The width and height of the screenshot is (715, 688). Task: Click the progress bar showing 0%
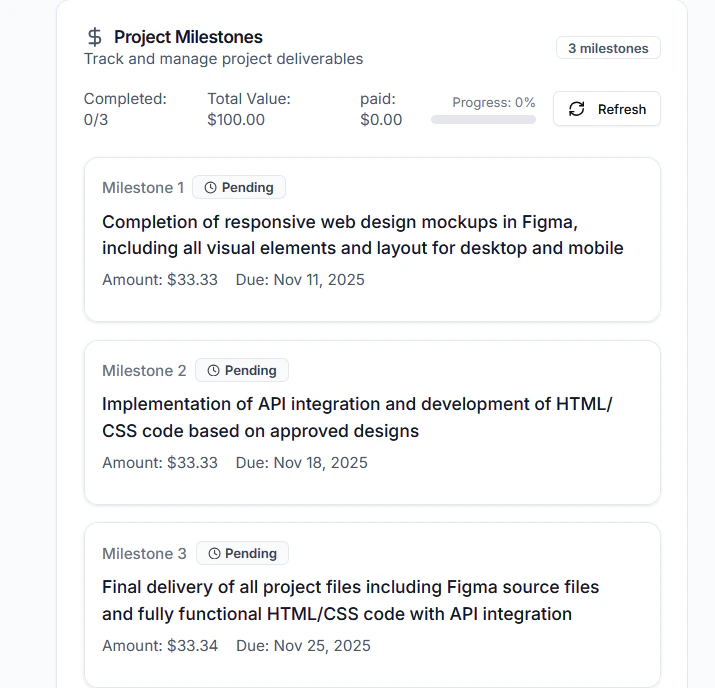[x=483, y=119]
